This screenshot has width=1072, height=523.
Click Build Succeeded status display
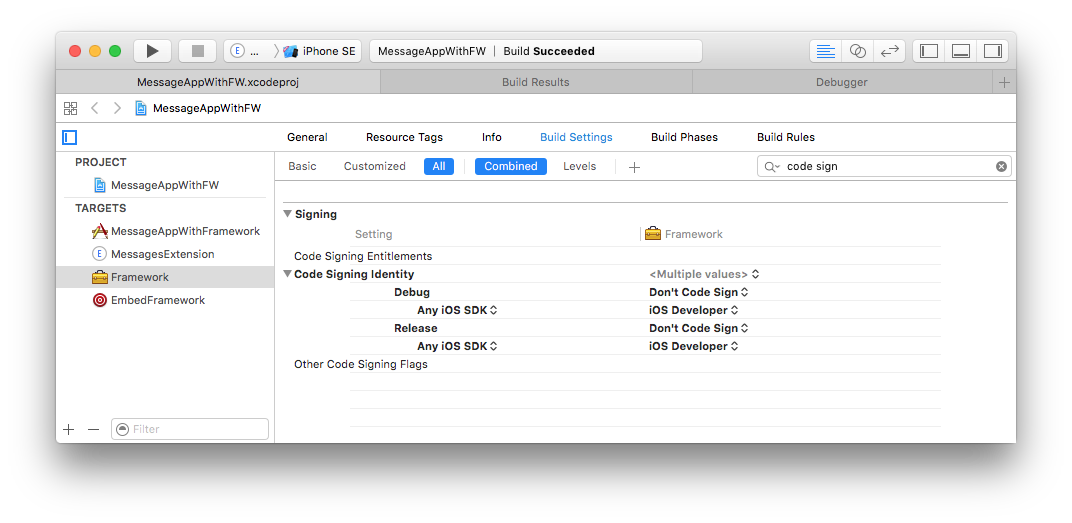pos(536,51)
